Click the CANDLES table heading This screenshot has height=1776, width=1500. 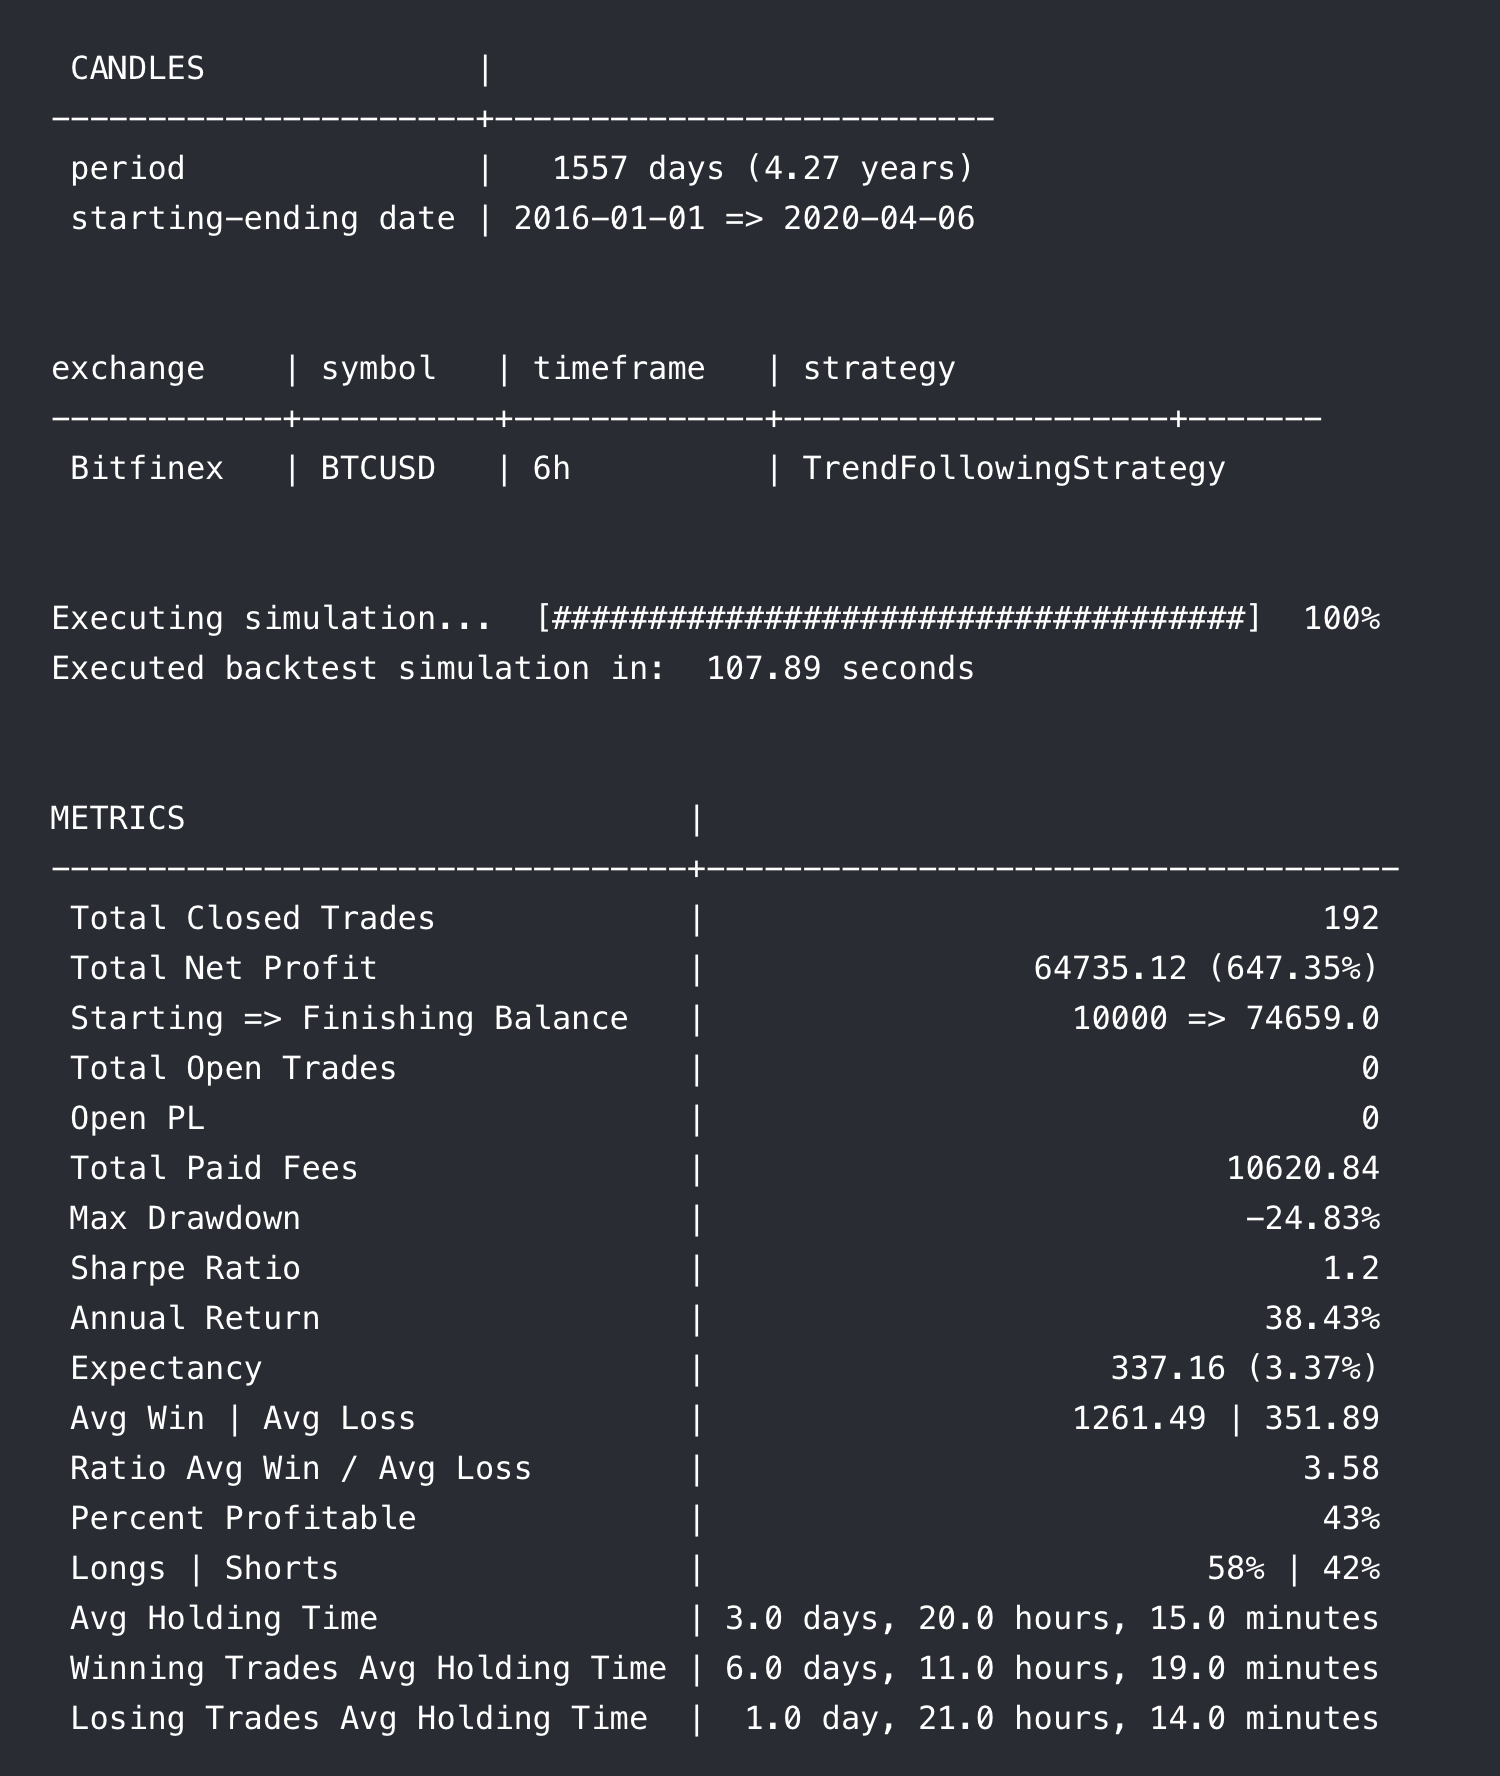tap(137, 69)
